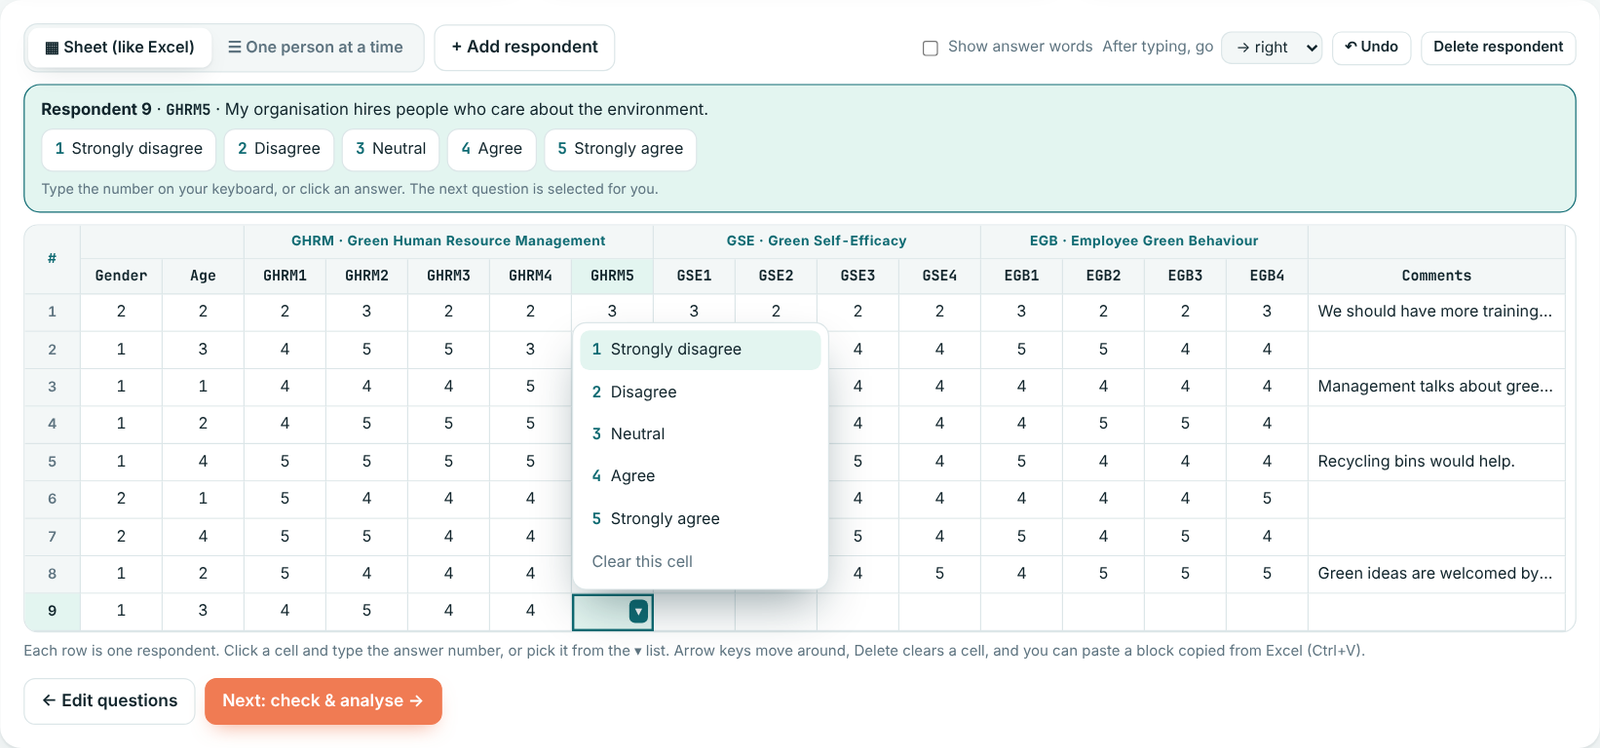Click the 'GHRM · Green Human Resource Management' group header
1600x748 pixels.
click(x=448, y=241)
